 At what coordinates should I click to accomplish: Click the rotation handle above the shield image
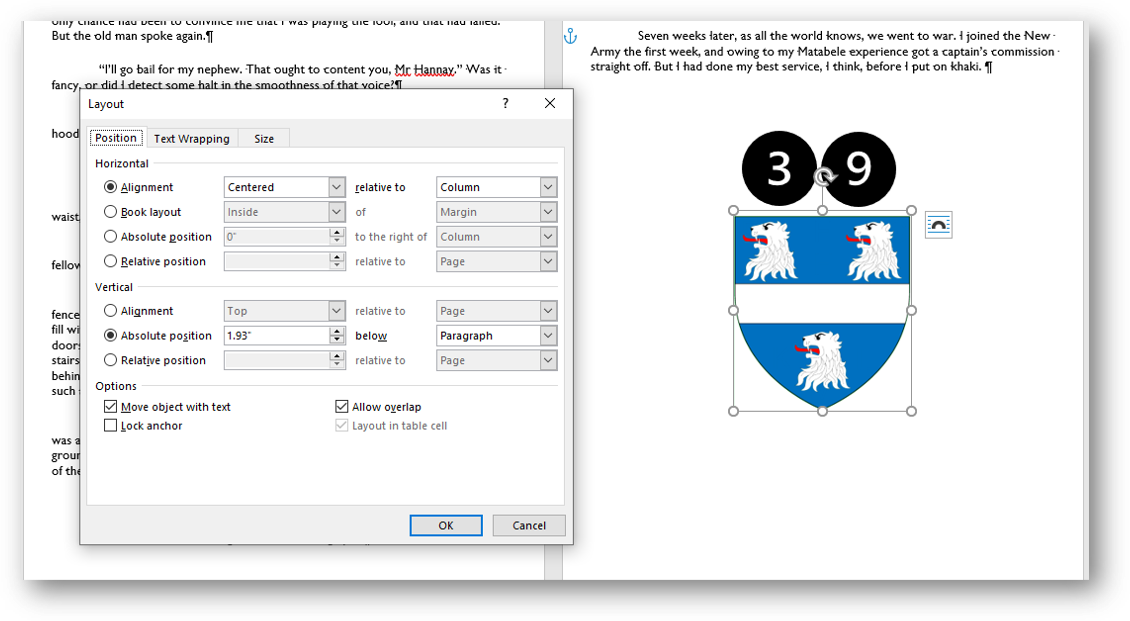coord(823,178)
